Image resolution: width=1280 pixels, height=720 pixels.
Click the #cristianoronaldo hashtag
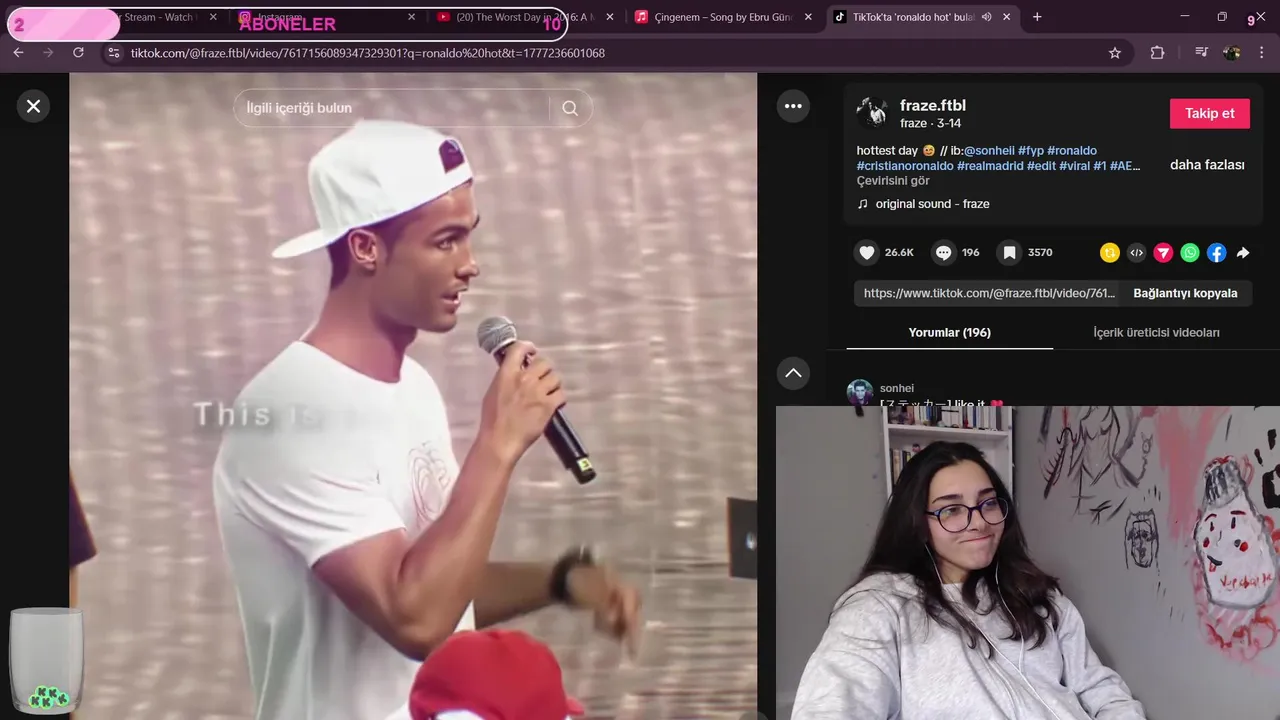(905, 166)
